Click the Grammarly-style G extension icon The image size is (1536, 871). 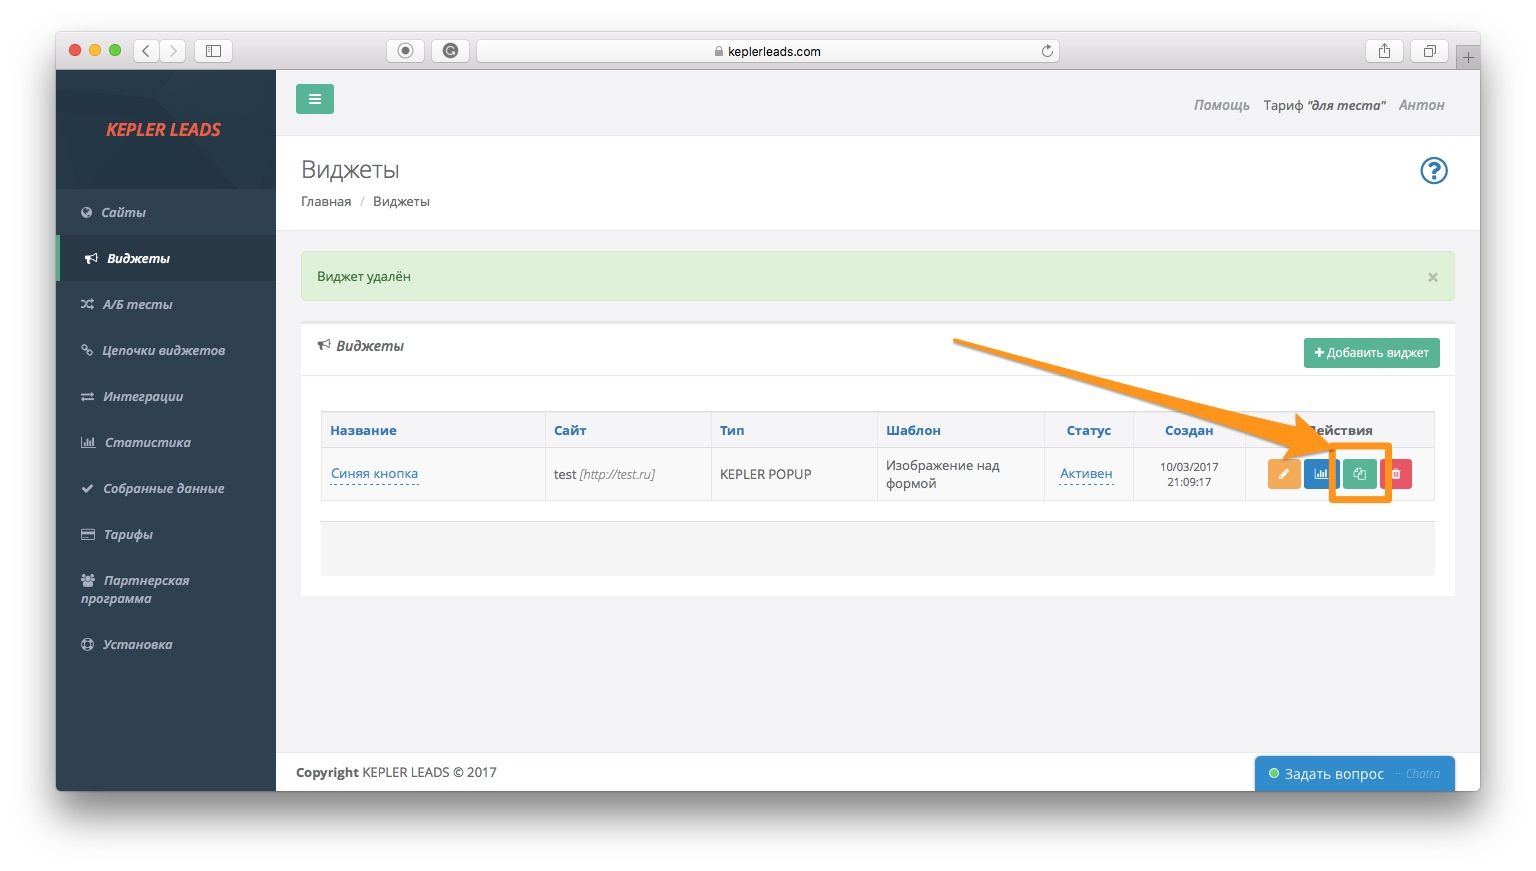(x=450, y=51)
